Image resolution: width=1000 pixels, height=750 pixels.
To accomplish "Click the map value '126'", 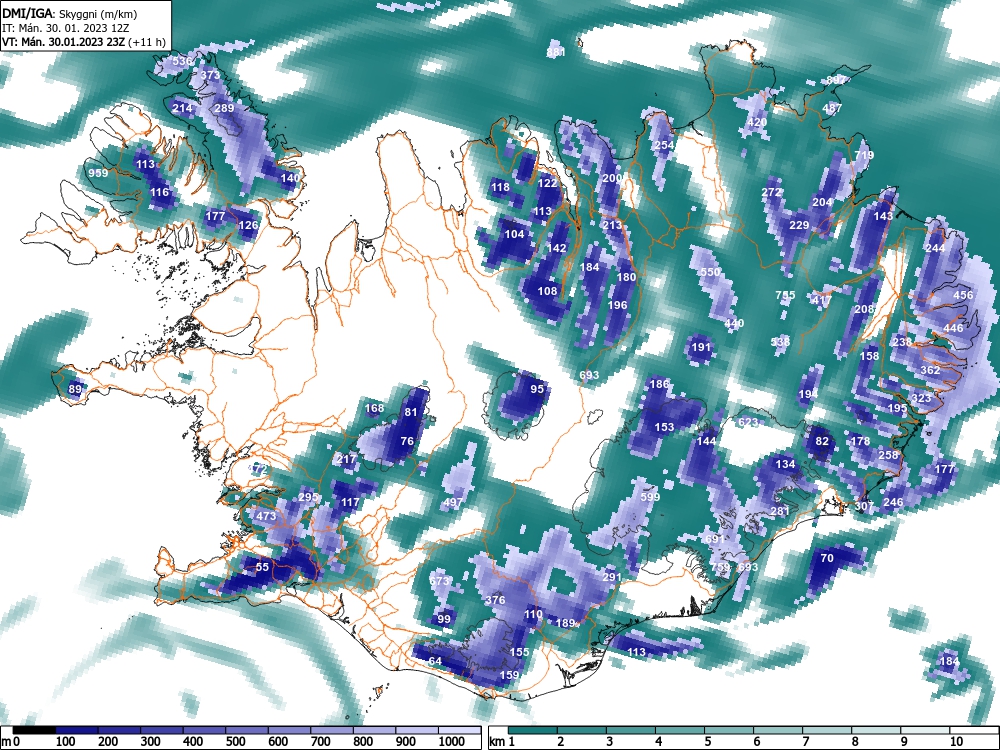I will coord(248,224).
